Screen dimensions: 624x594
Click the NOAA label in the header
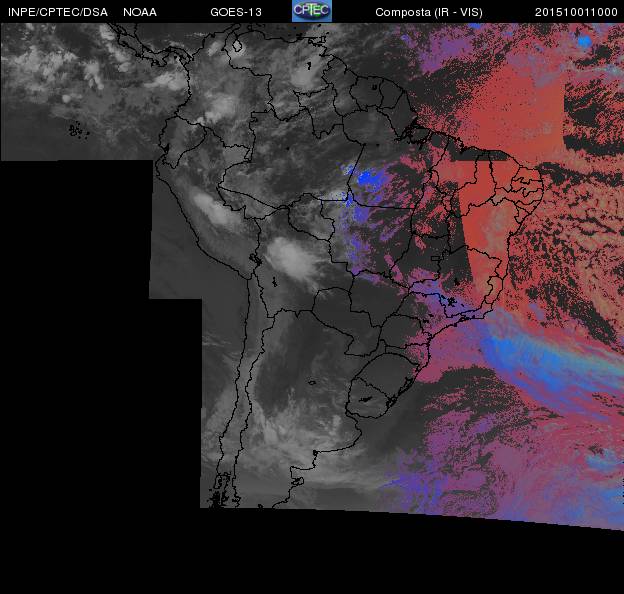coord(140,12)
